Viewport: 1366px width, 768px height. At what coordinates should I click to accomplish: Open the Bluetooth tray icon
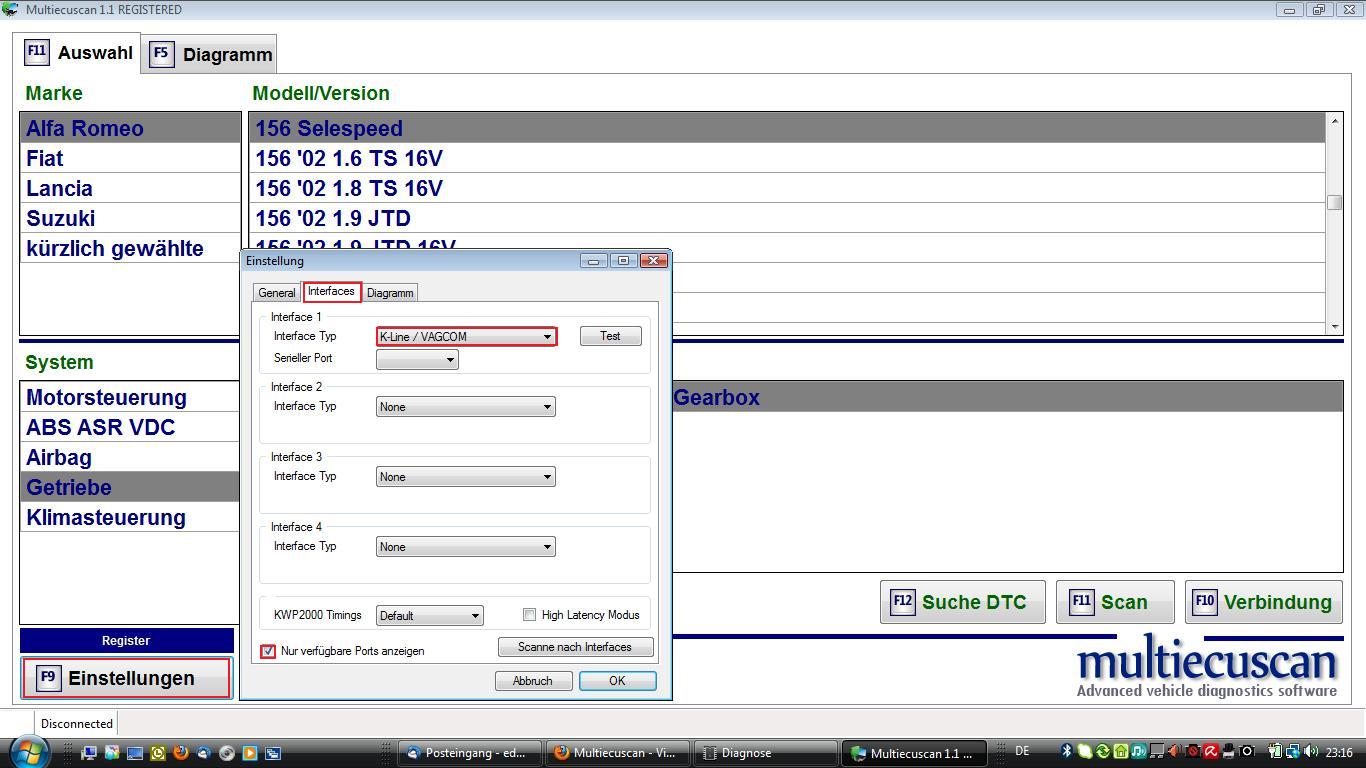tap(1067, 752)
